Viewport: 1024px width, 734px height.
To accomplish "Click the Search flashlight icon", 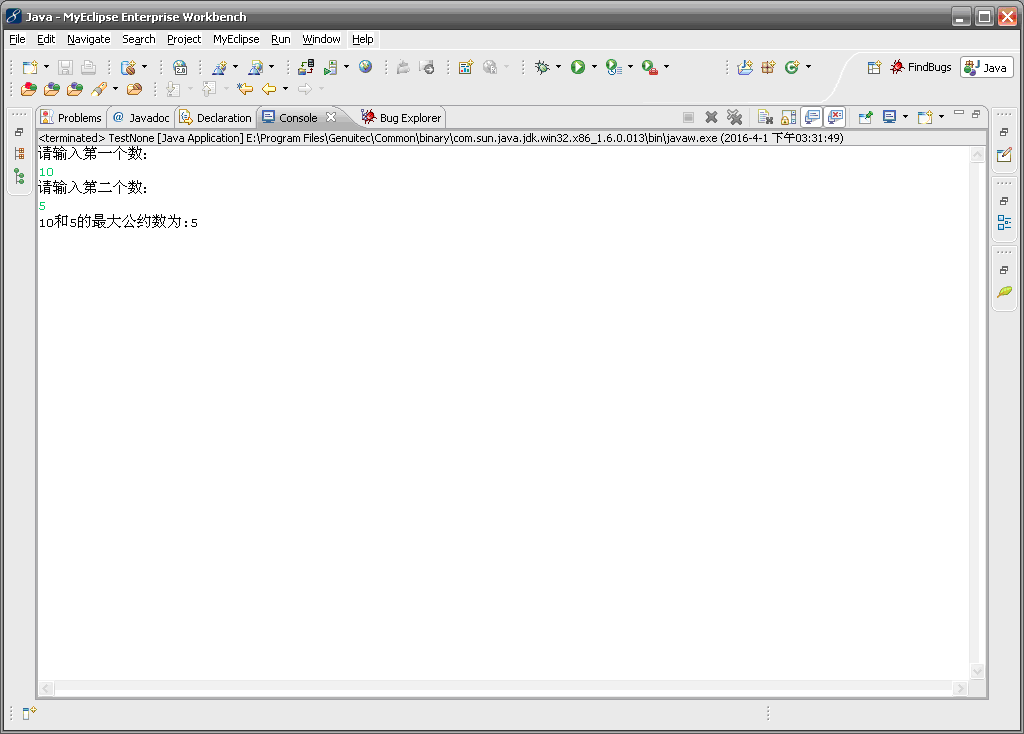I will pos(99,89).
